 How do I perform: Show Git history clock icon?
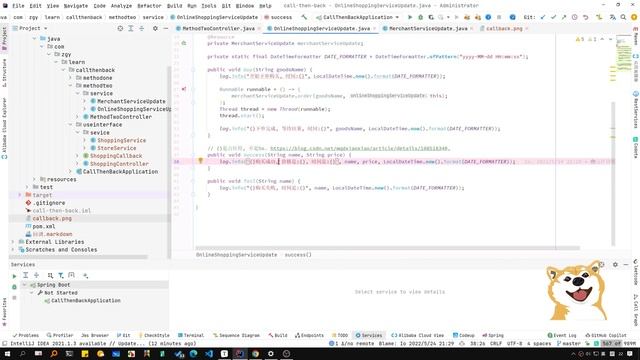[x=574, y=17]
